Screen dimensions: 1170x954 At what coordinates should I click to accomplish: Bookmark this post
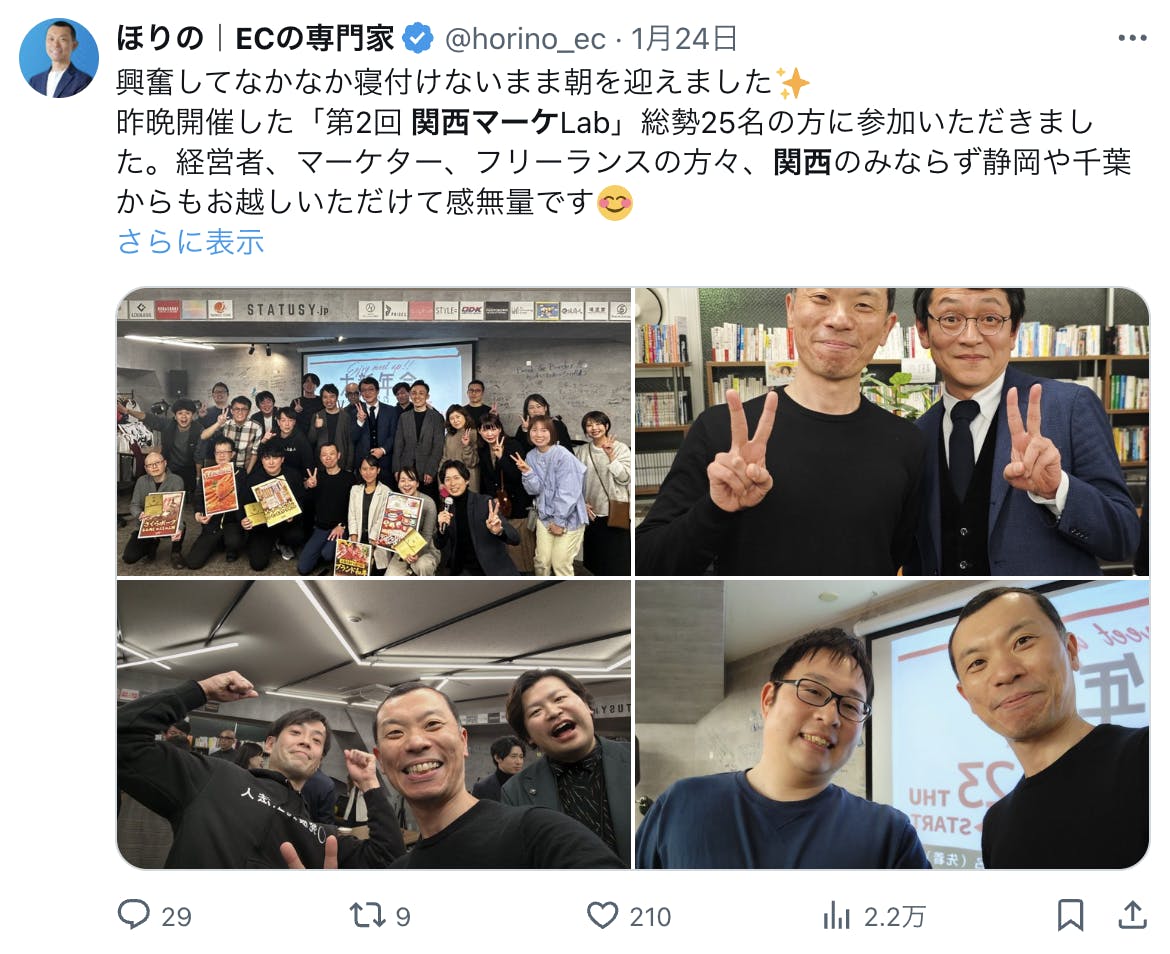point(1070,915)
